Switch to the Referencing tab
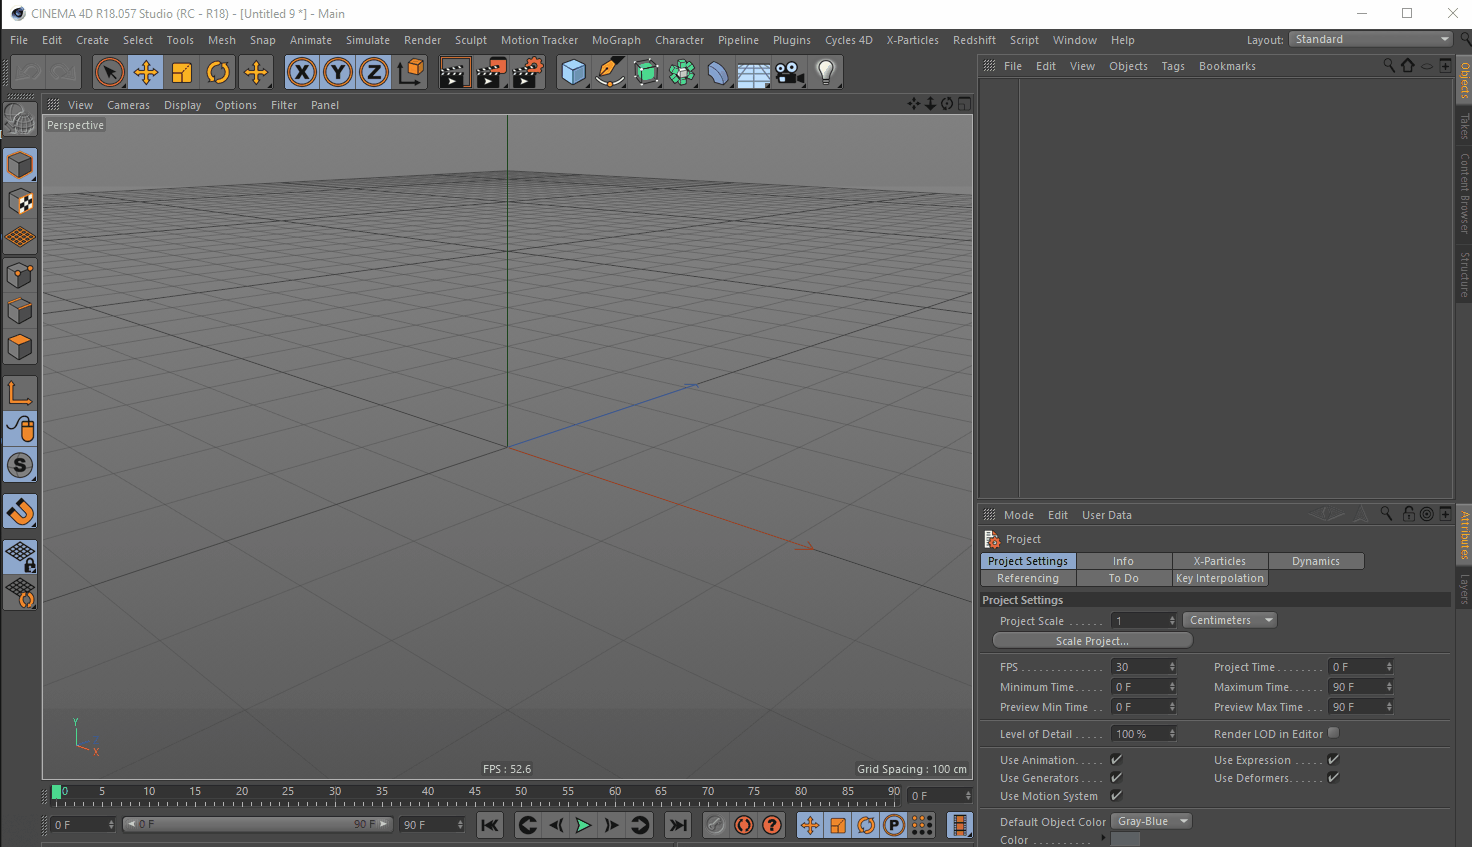Image resolution: width=1472 pixels, height=847 pixels. tap(1028, 578)
